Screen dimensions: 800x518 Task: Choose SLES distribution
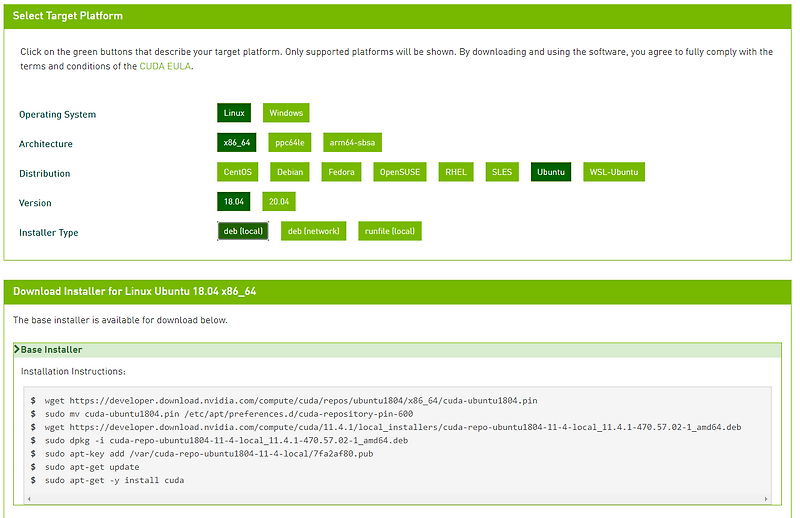pos(502,172)
